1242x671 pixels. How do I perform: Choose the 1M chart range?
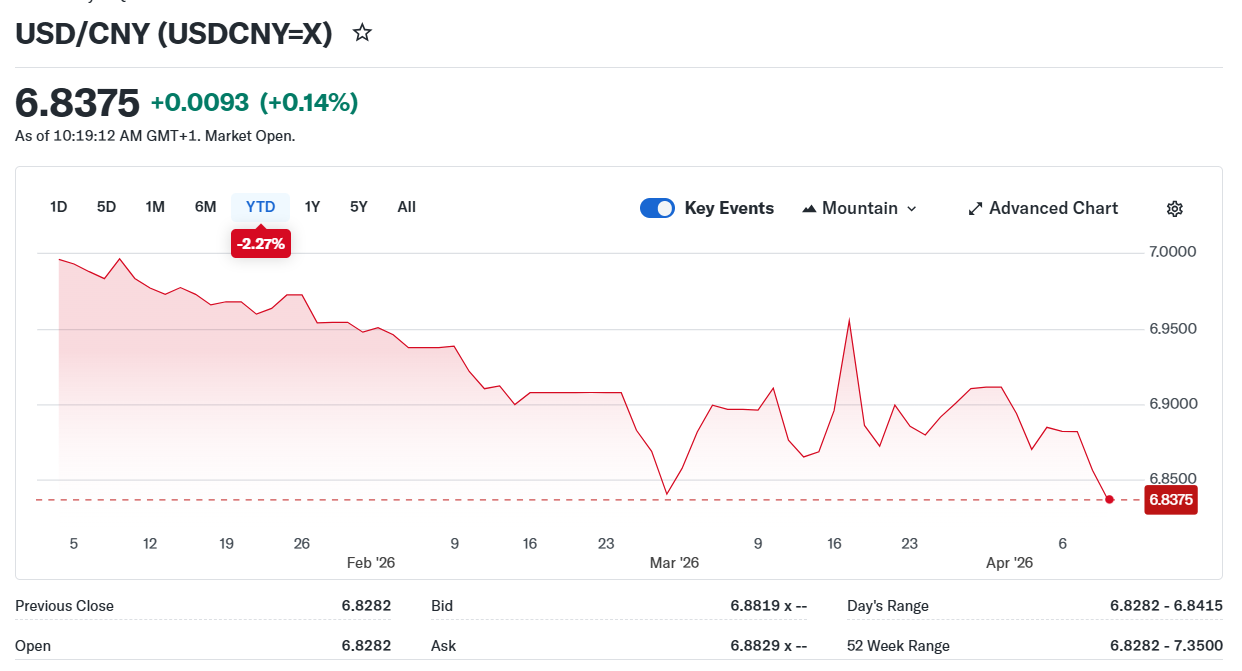(155, 207)
